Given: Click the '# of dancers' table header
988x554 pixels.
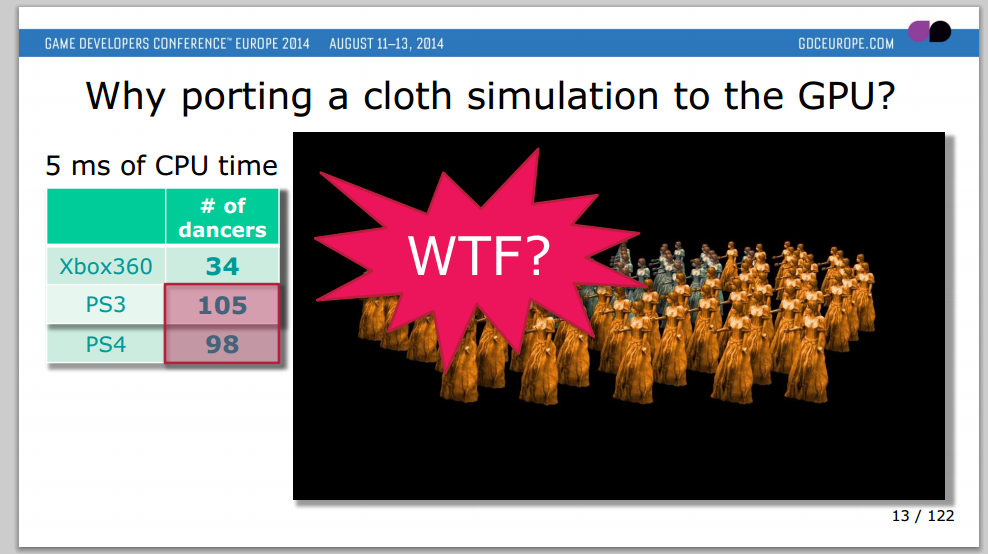Looking at the screenshot, I should tap(222, 217).
